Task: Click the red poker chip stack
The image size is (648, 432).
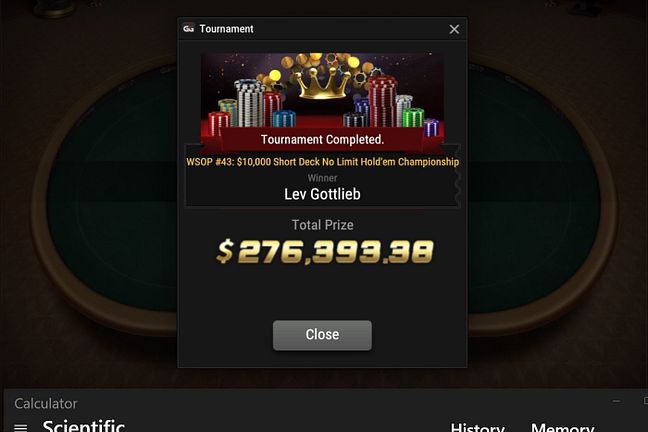Action: click(382, 101)
